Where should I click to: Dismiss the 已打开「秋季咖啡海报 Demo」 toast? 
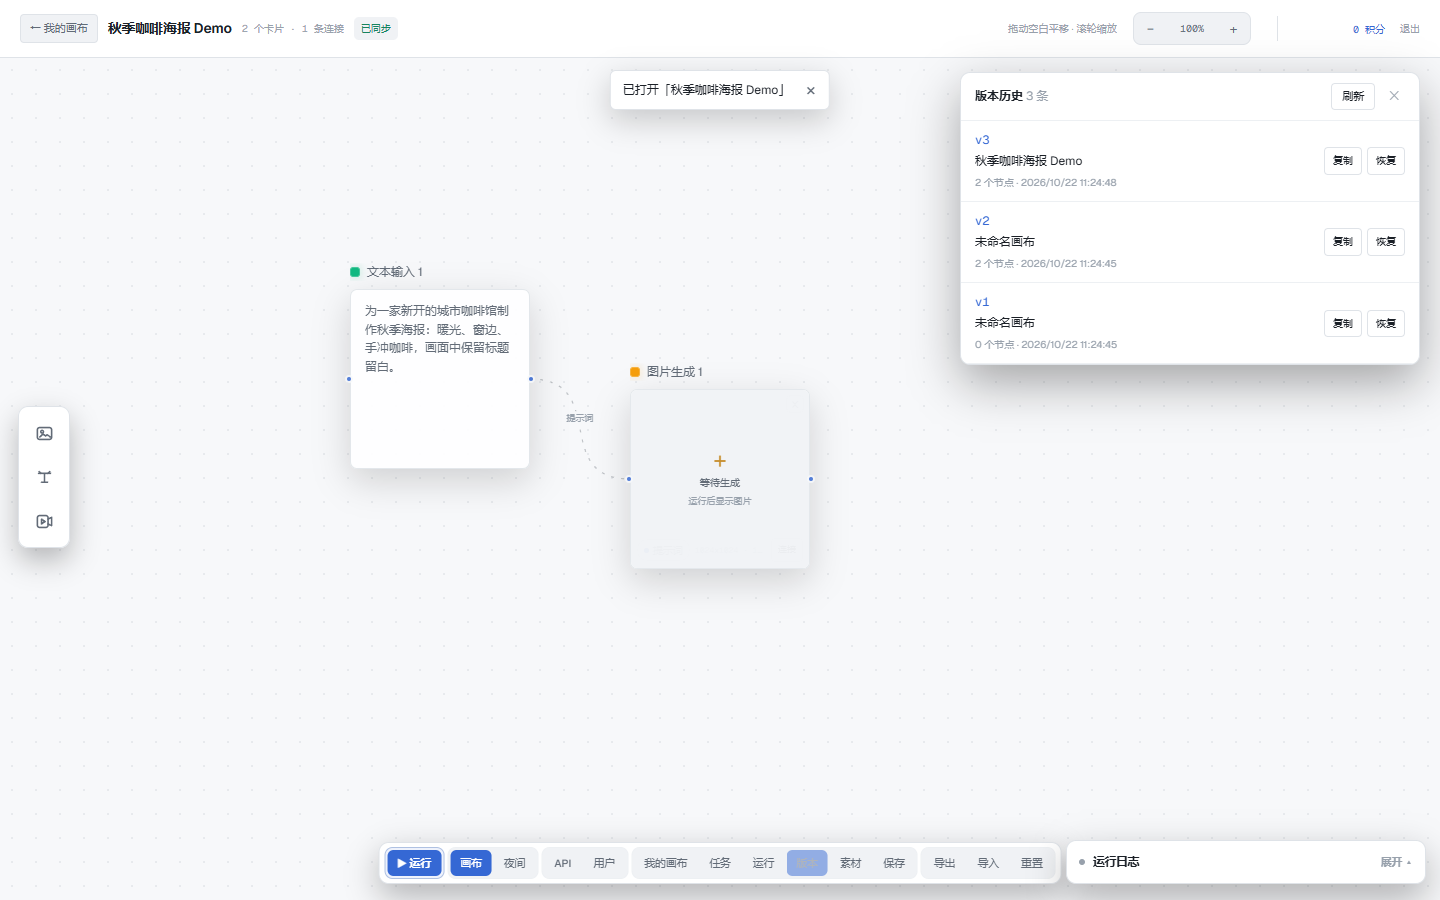point(810,90)
